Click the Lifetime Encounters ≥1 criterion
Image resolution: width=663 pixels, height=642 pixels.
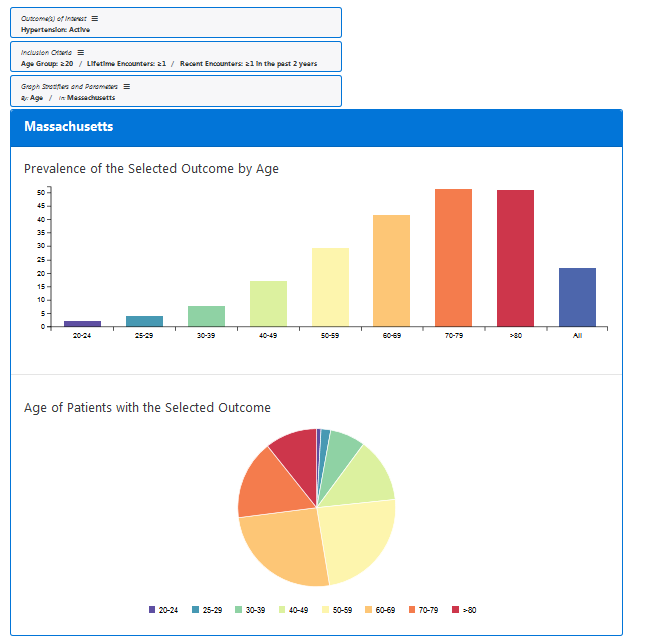(126, 63)
